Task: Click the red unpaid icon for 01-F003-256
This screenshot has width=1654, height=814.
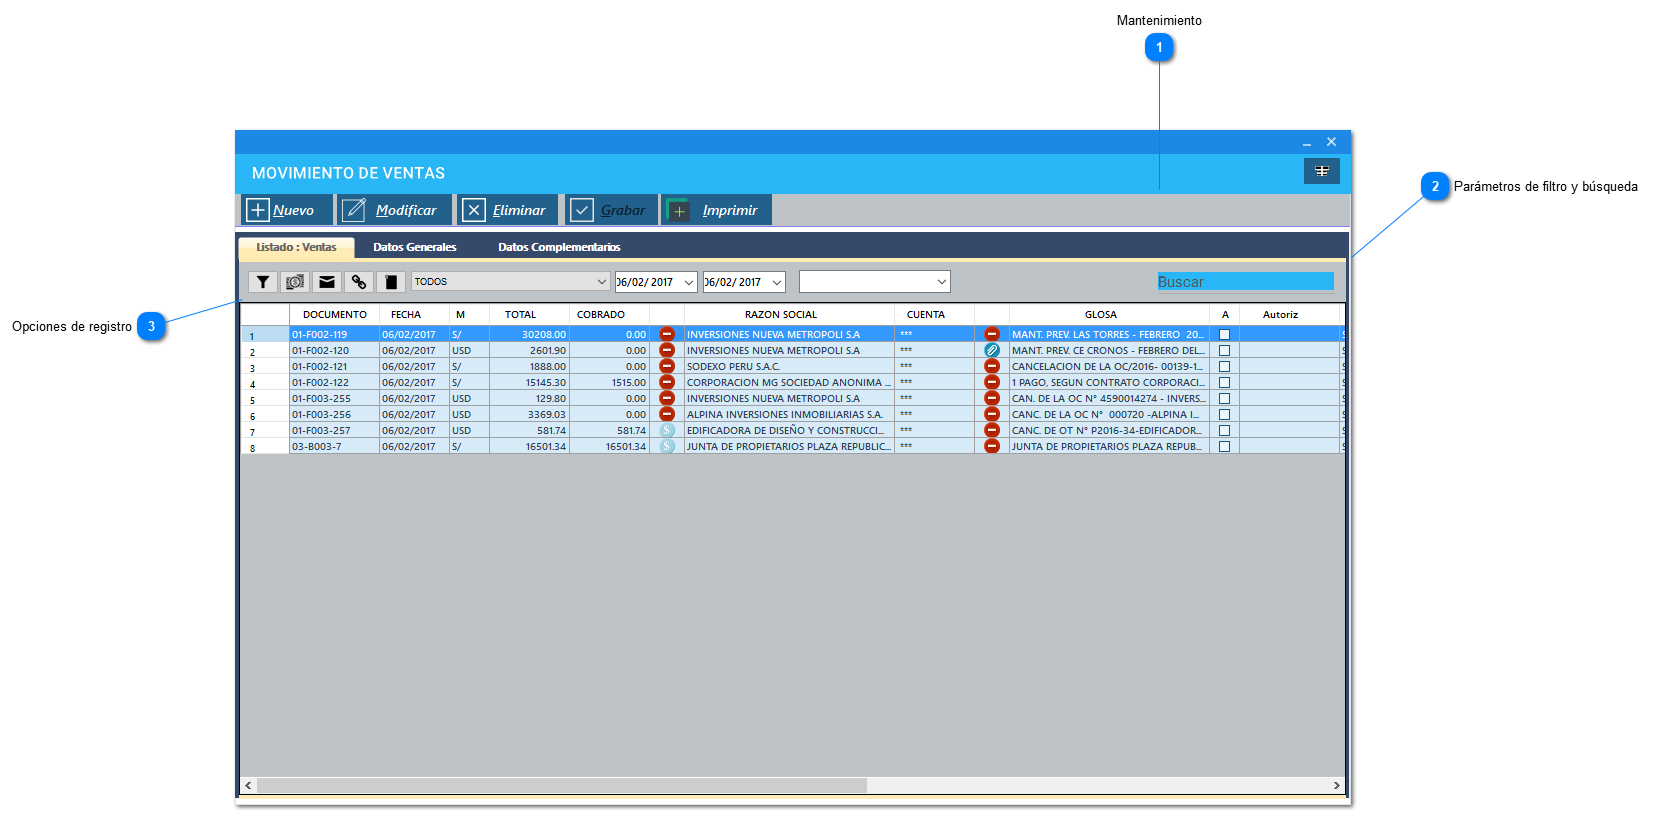Action: click(667, 414)
